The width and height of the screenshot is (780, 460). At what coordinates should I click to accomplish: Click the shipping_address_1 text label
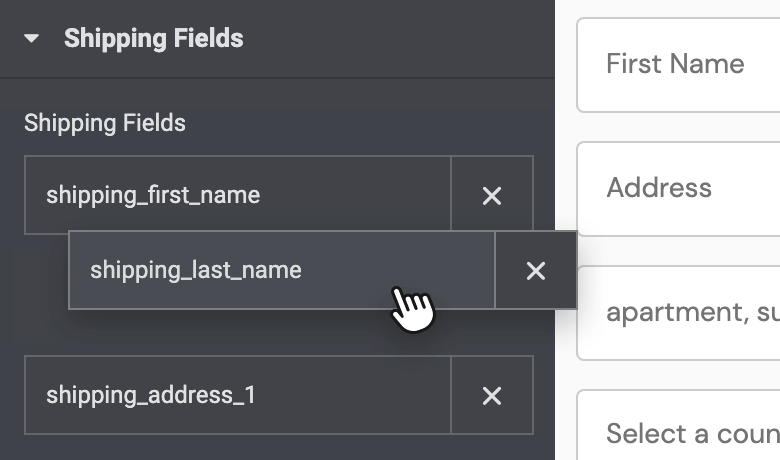click(x=151, y=395)
